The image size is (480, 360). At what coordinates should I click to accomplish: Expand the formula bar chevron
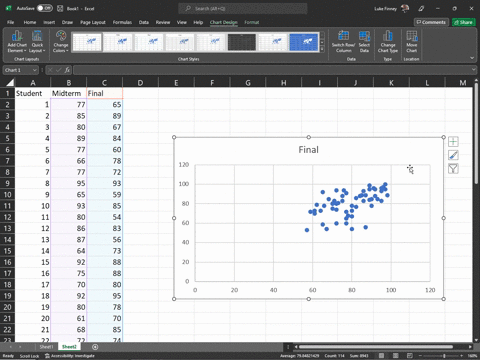click(x=474, y=70)
